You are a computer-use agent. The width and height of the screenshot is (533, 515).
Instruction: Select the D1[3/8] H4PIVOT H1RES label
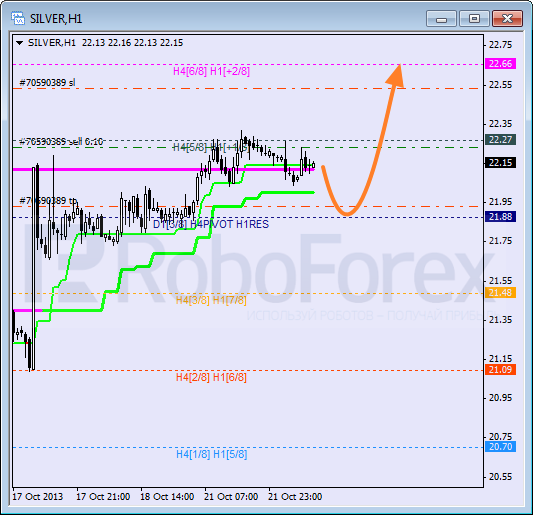click(211, 224)
